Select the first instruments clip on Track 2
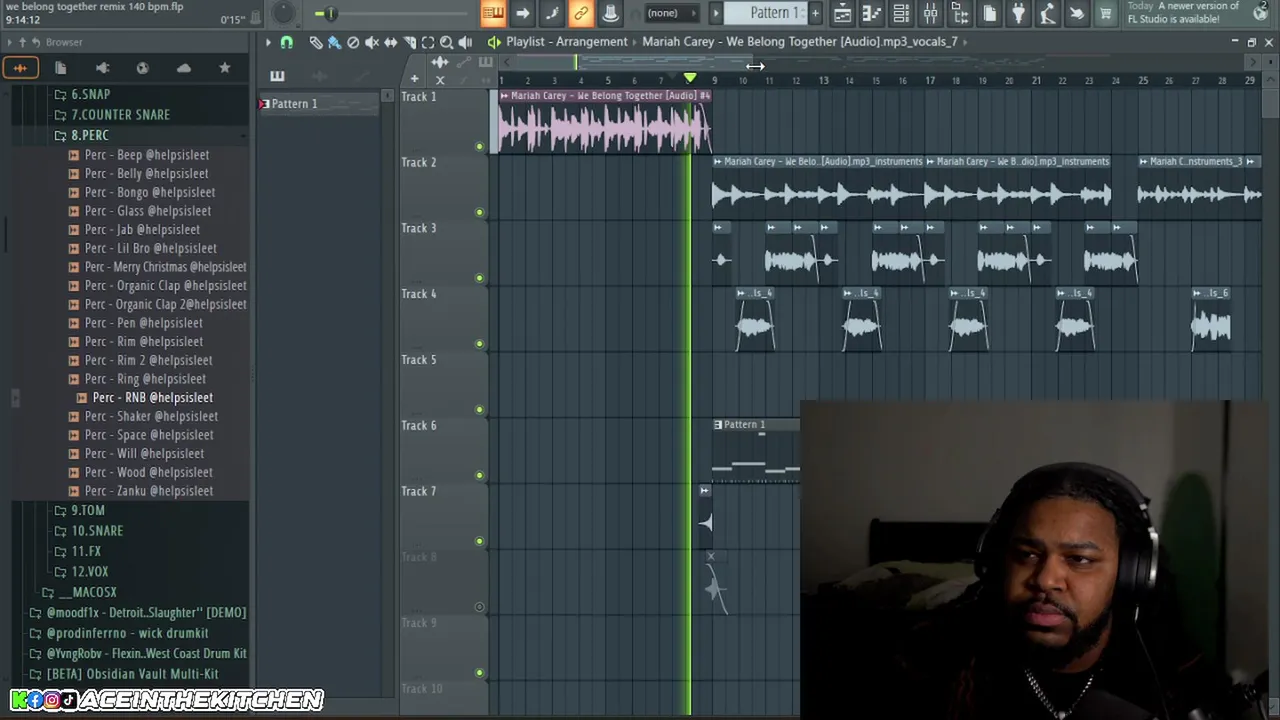The width and height of the screenshot is (1280, 720). click(818, 185)
